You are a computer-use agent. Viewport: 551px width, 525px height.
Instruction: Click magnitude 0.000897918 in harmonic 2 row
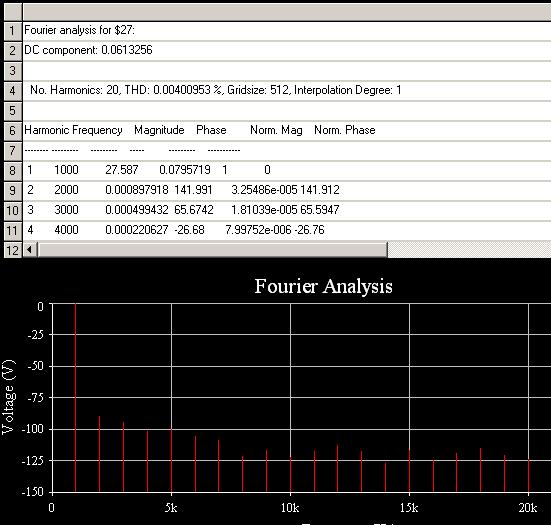(x=137, y=190)
